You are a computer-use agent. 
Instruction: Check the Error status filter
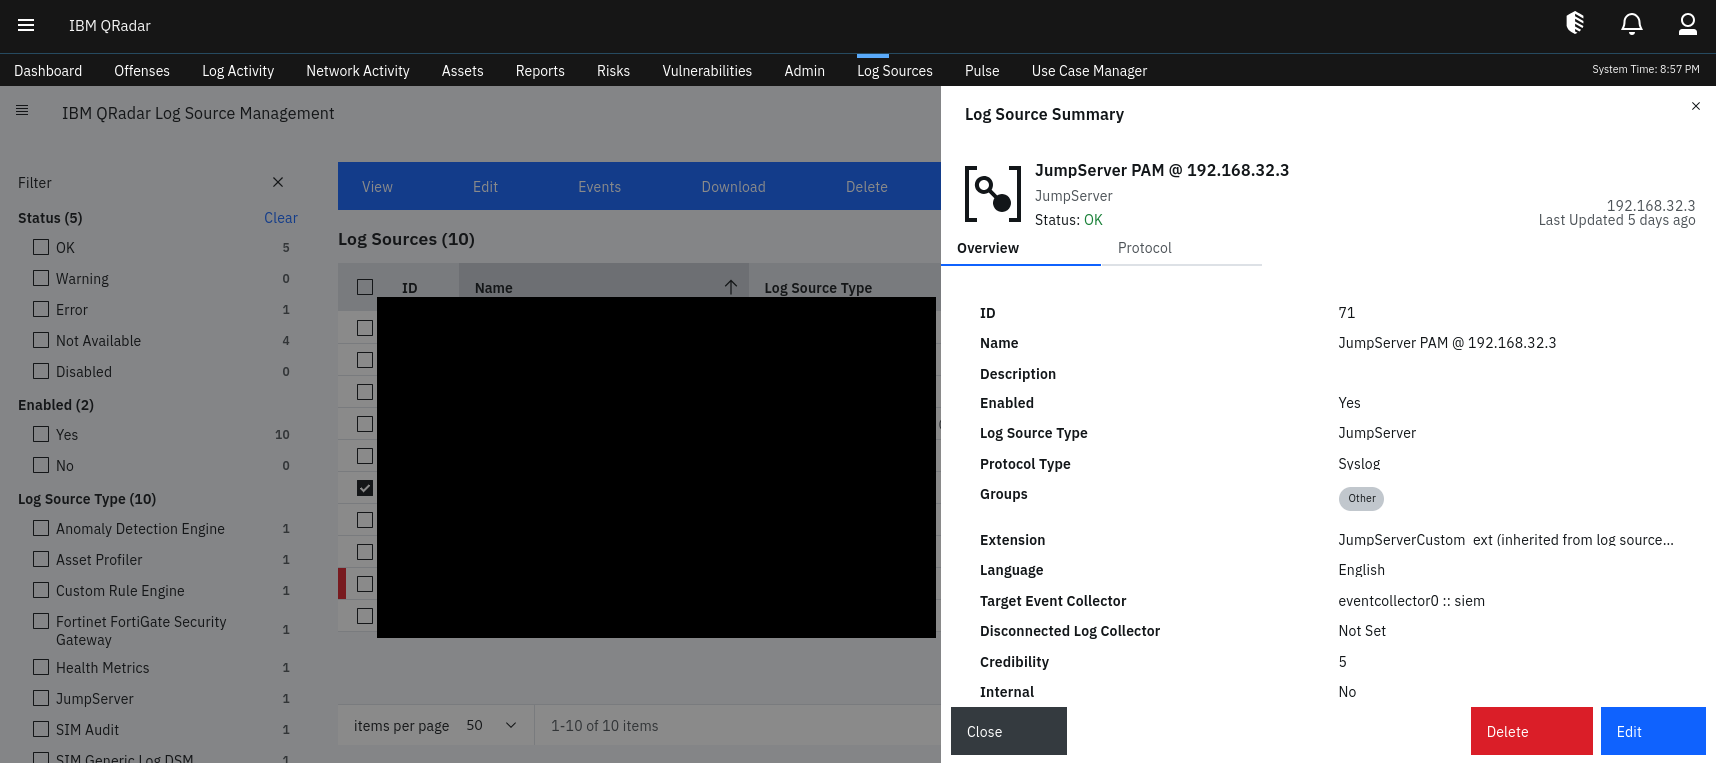[41, 309]
